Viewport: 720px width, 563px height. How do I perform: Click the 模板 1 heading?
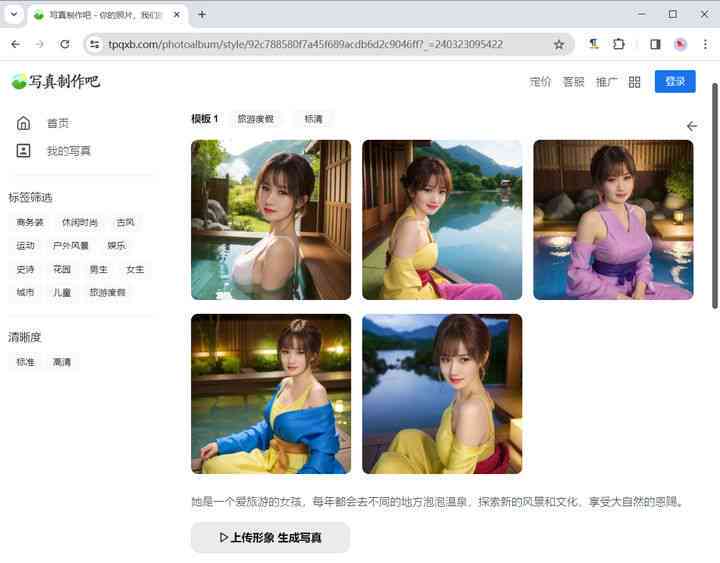(205, 118)
